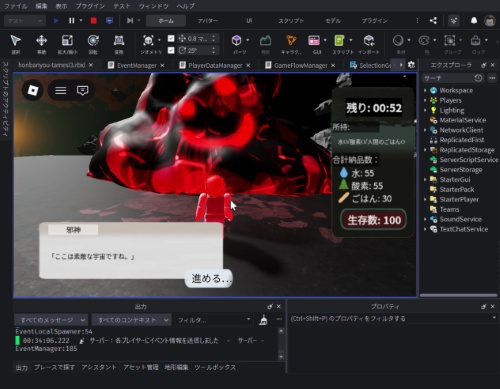This screenshot has width=500, height=389.
Task: Switch to the スクリプト ribbon tab
Action: click(x=291, y=21)
